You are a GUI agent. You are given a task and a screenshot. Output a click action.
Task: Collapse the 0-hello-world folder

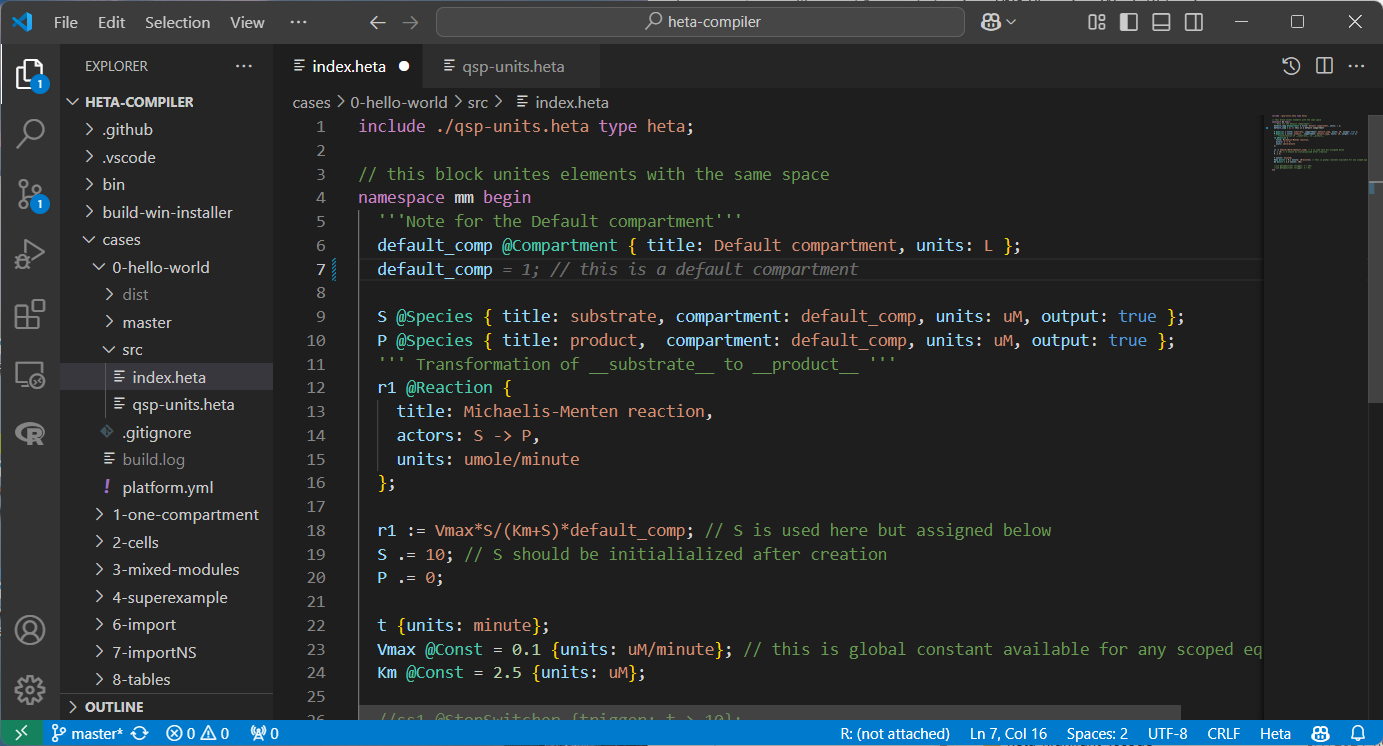[x=166, y=267]
